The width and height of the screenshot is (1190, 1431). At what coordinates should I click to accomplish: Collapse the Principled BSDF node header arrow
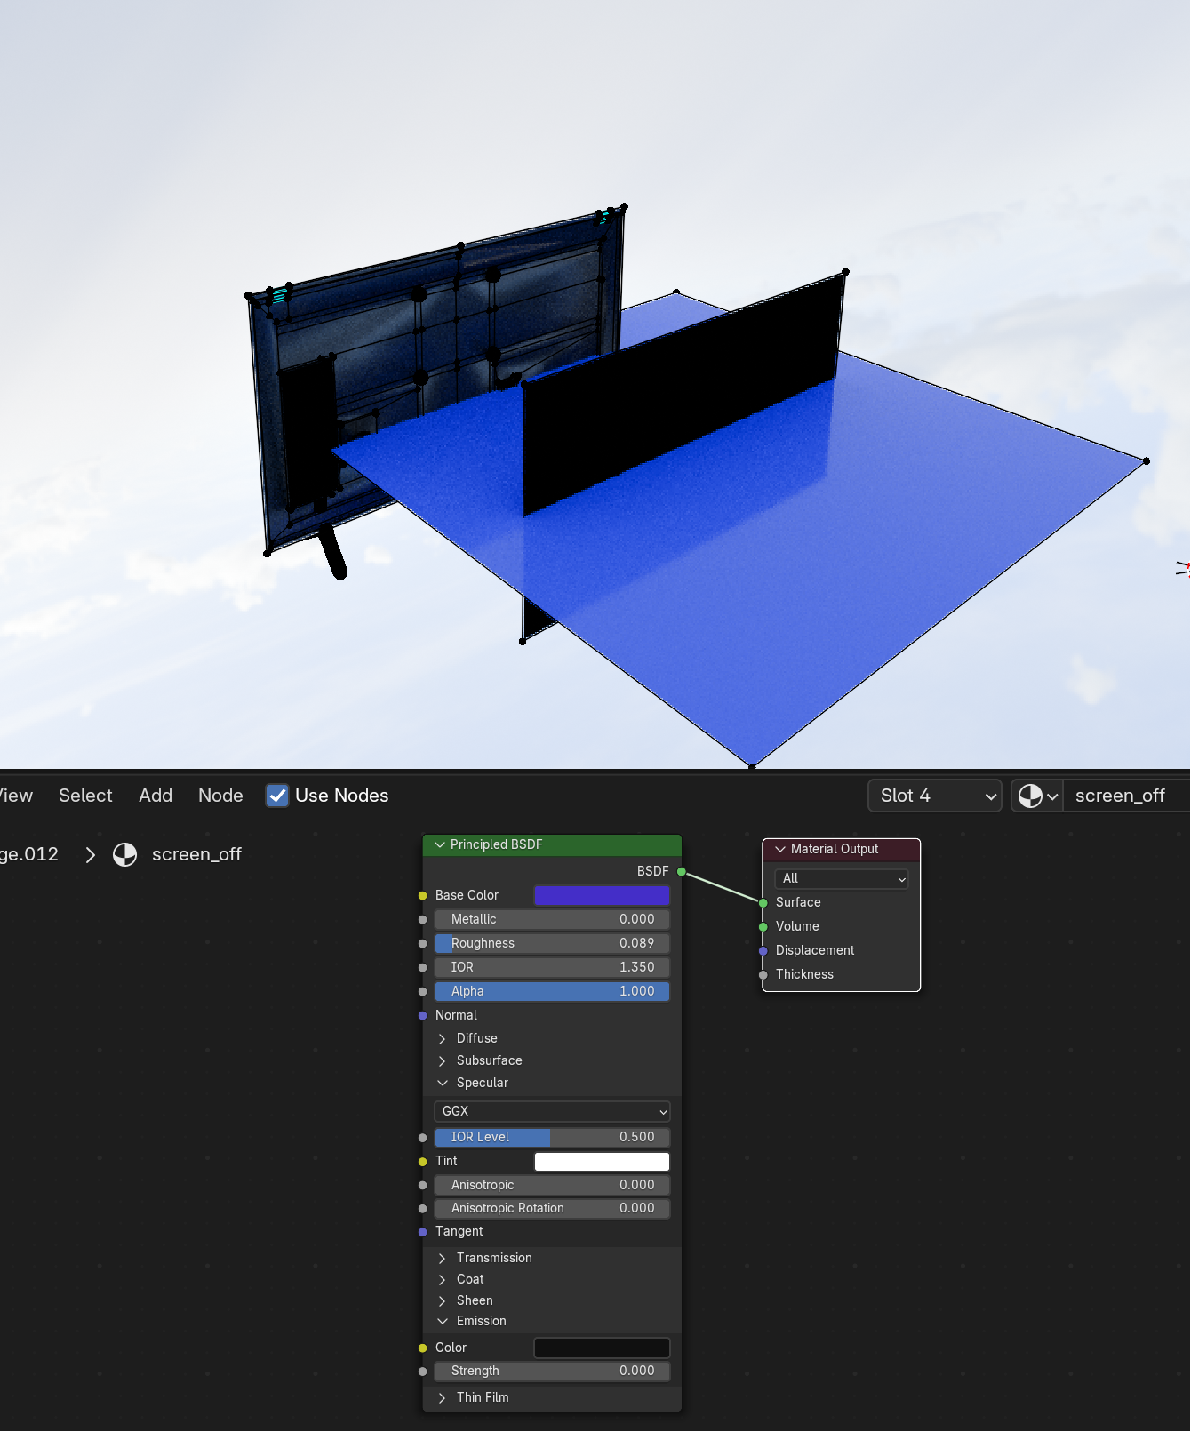click(x=439, y=845)
